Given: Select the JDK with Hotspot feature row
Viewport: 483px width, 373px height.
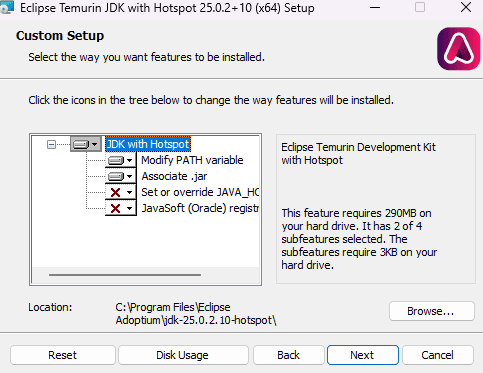Looking at the screenshot, I should (148, 144).
